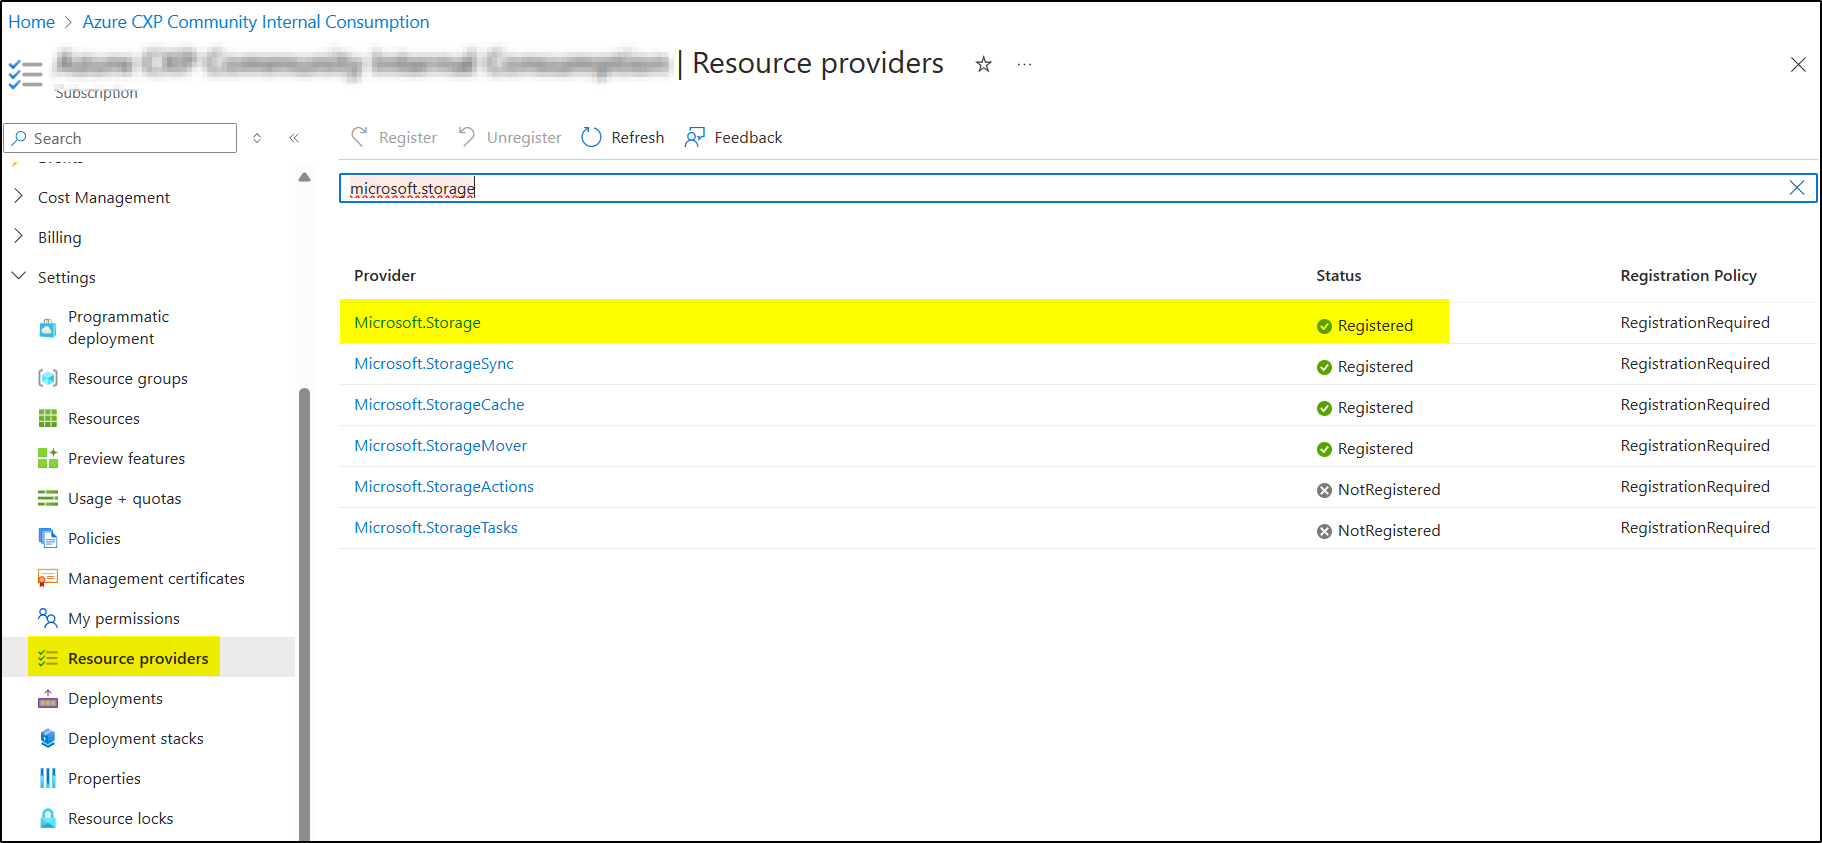Open Properties in the sidebar

(x=104, y=778)
